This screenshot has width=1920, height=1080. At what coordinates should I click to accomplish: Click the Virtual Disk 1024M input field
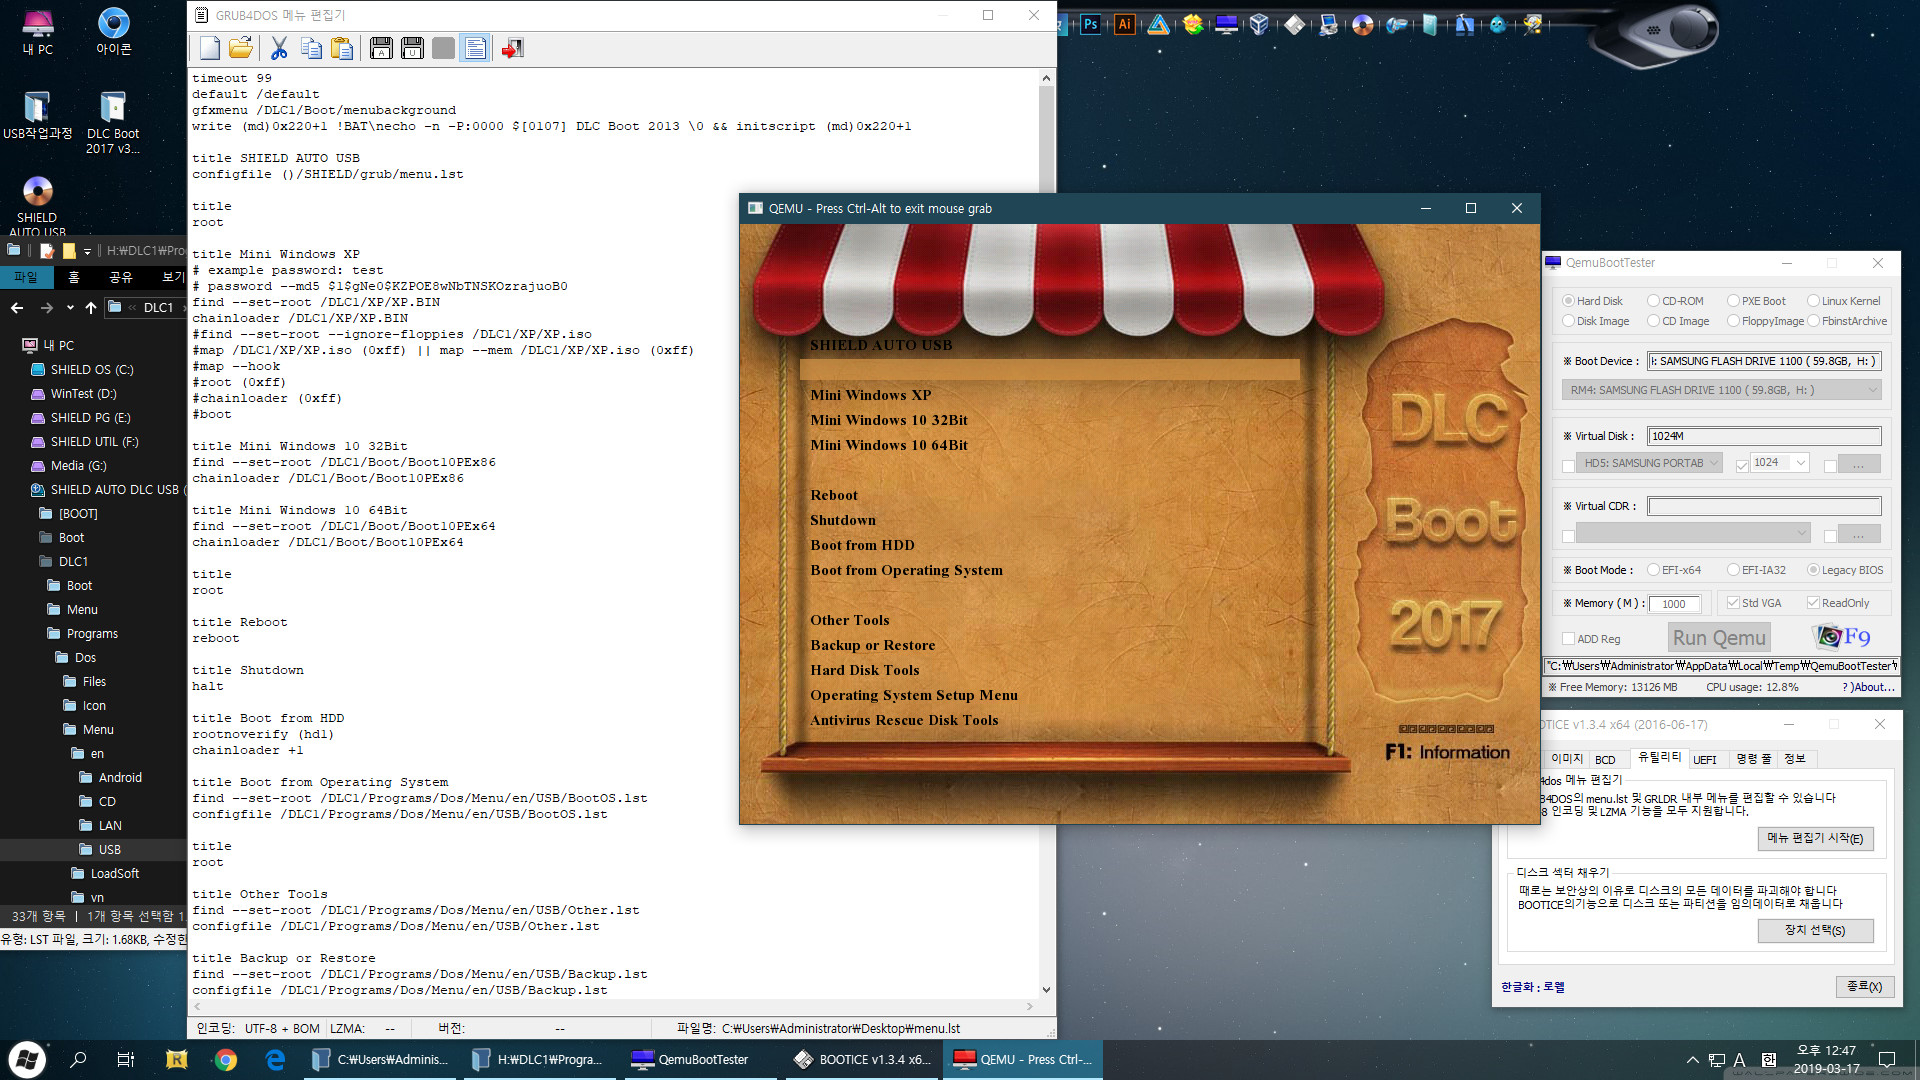pos(1764,436)
